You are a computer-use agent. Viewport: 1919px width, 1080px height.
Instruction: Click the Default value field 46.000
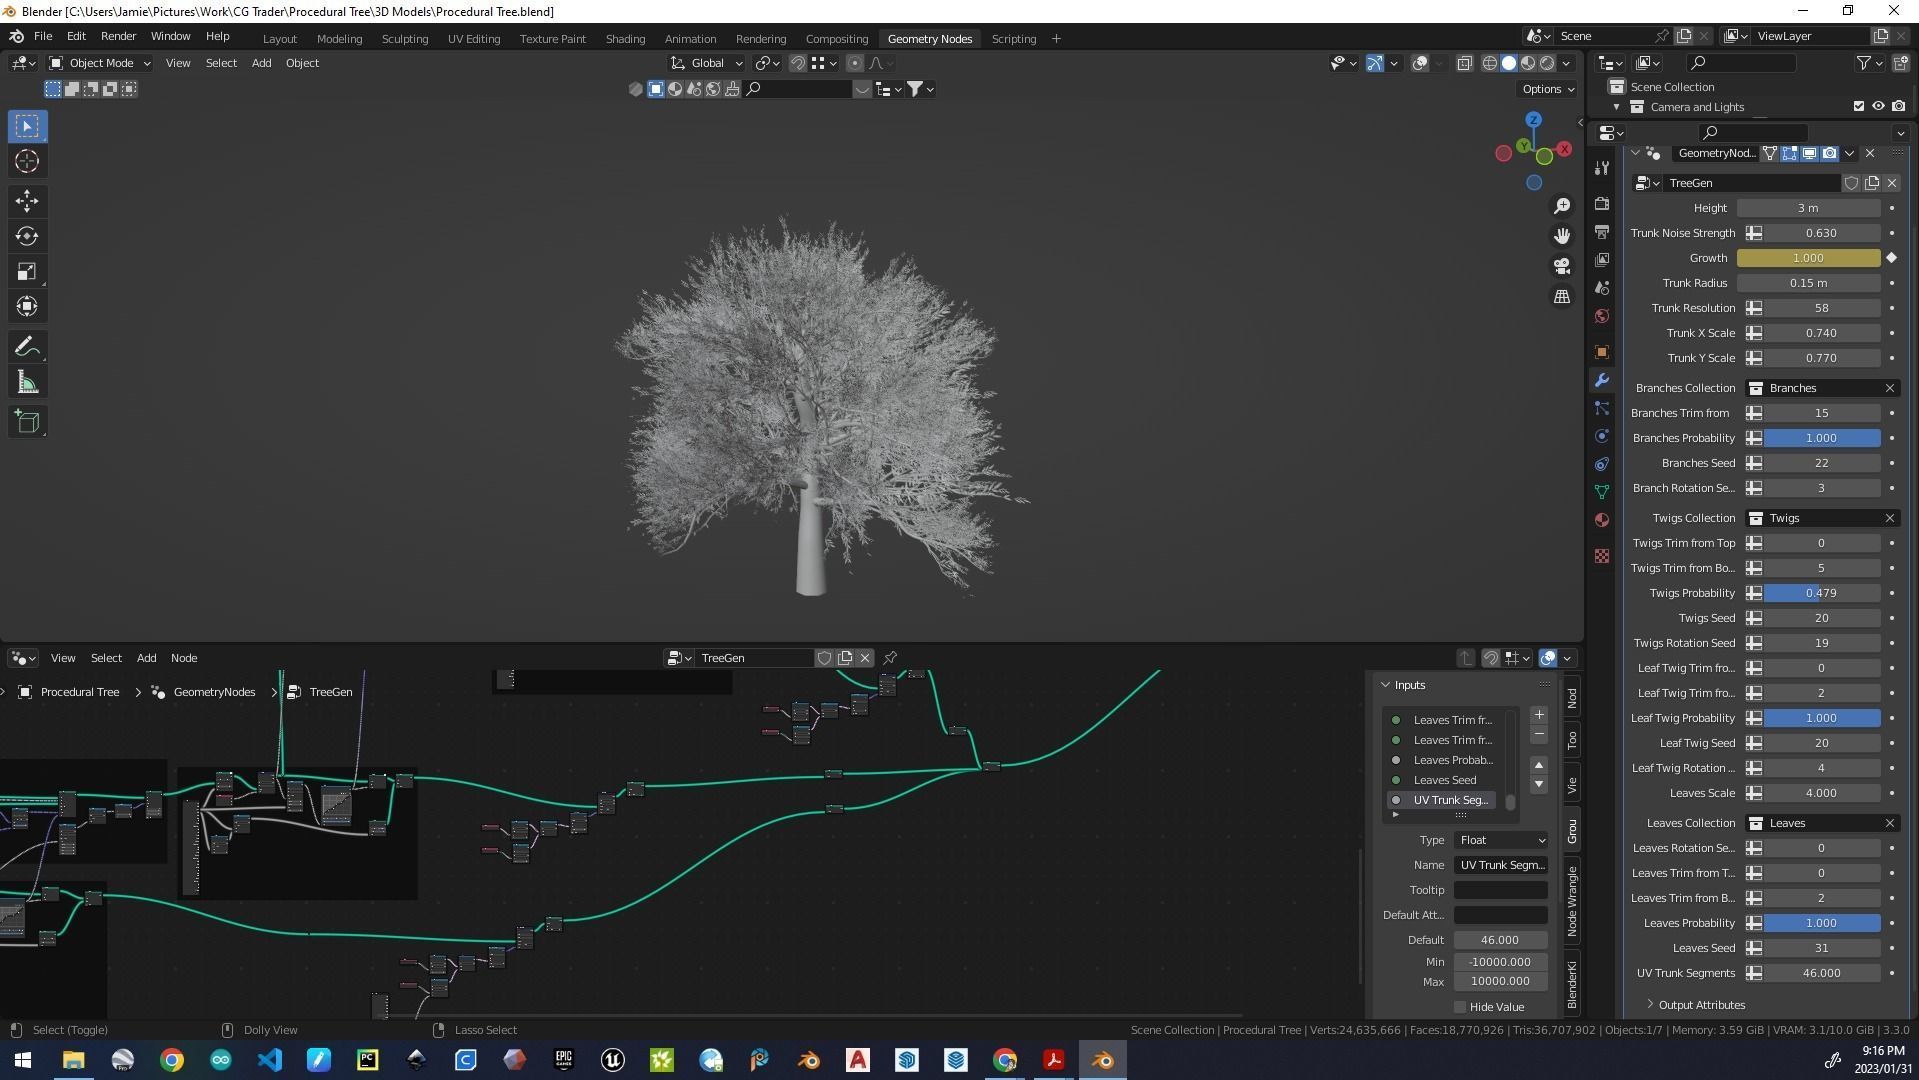pos(1501,940)
